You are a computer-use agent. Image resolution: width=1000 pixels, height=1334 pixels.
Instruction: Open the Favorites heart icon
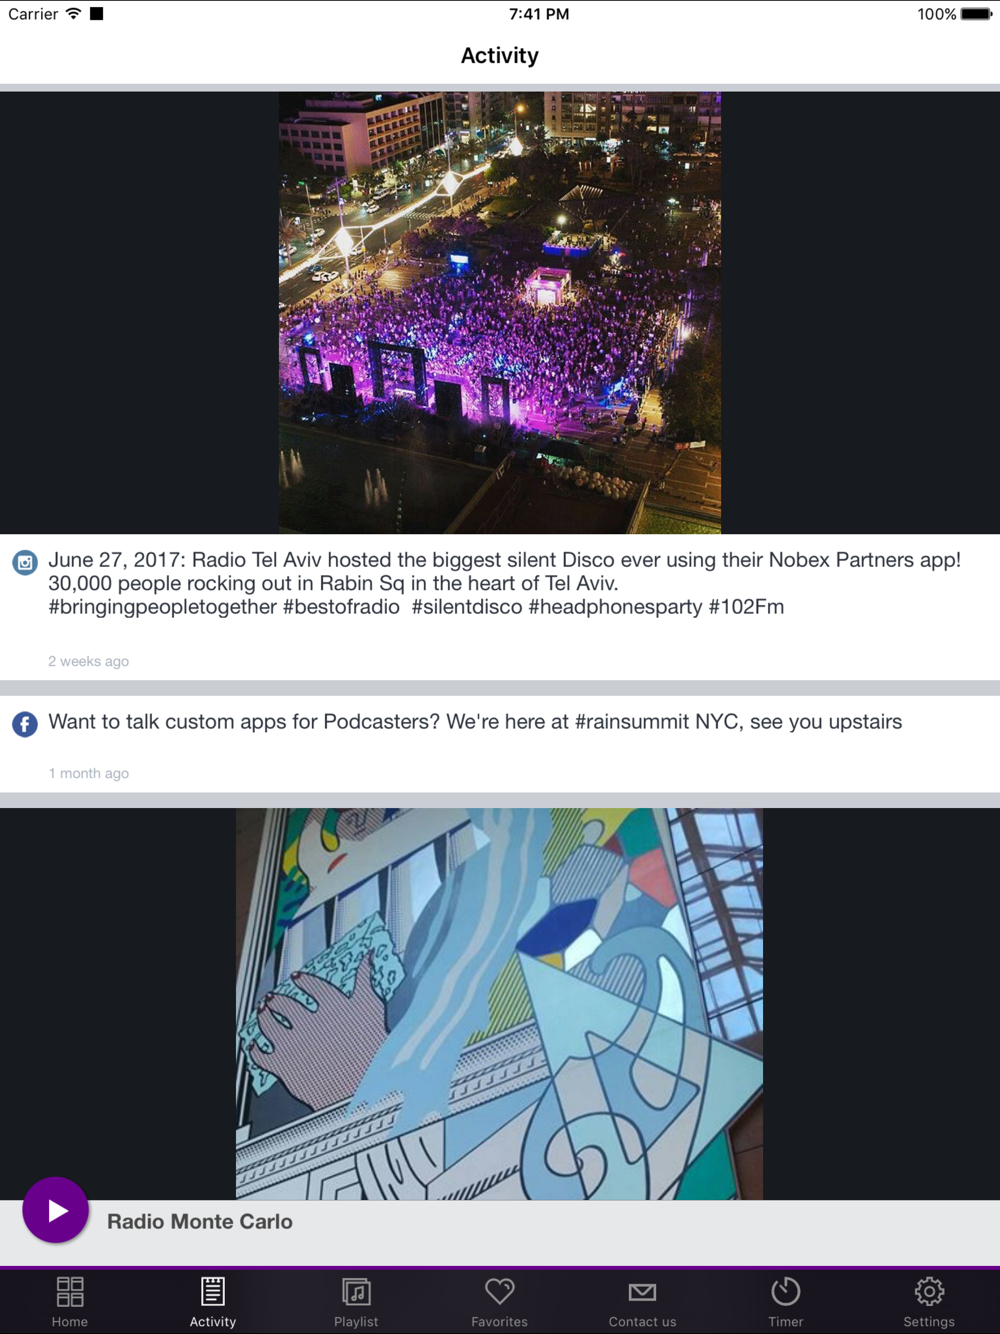[500, 1291]
